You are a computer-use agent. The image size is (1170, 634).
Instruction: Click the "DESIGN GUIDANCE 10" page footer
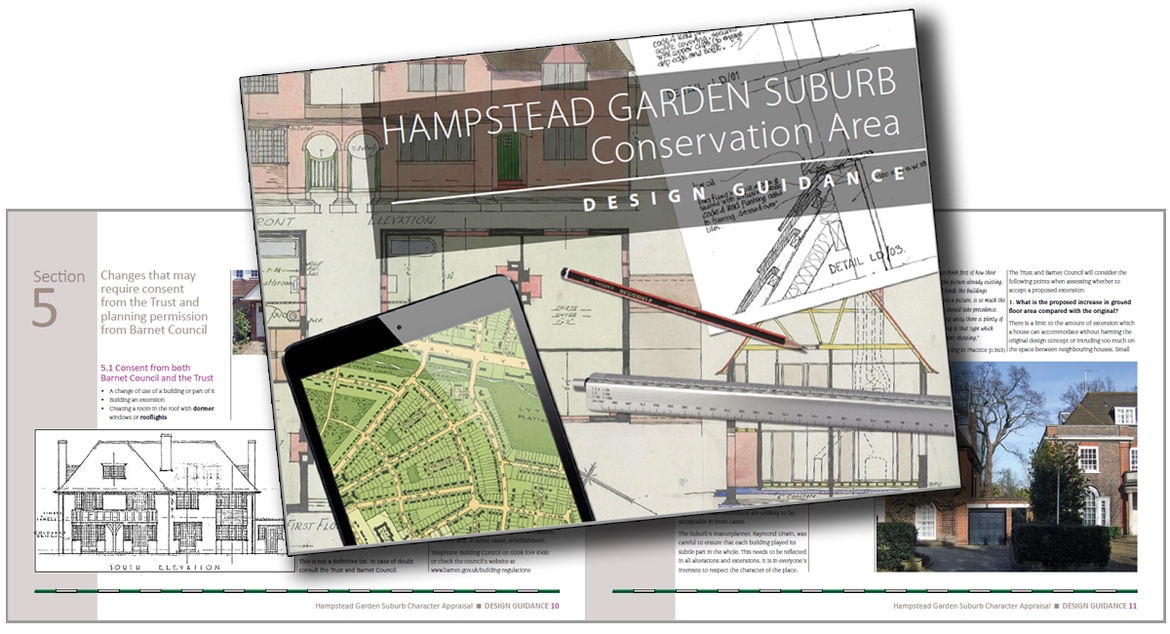tap(522, 606)
